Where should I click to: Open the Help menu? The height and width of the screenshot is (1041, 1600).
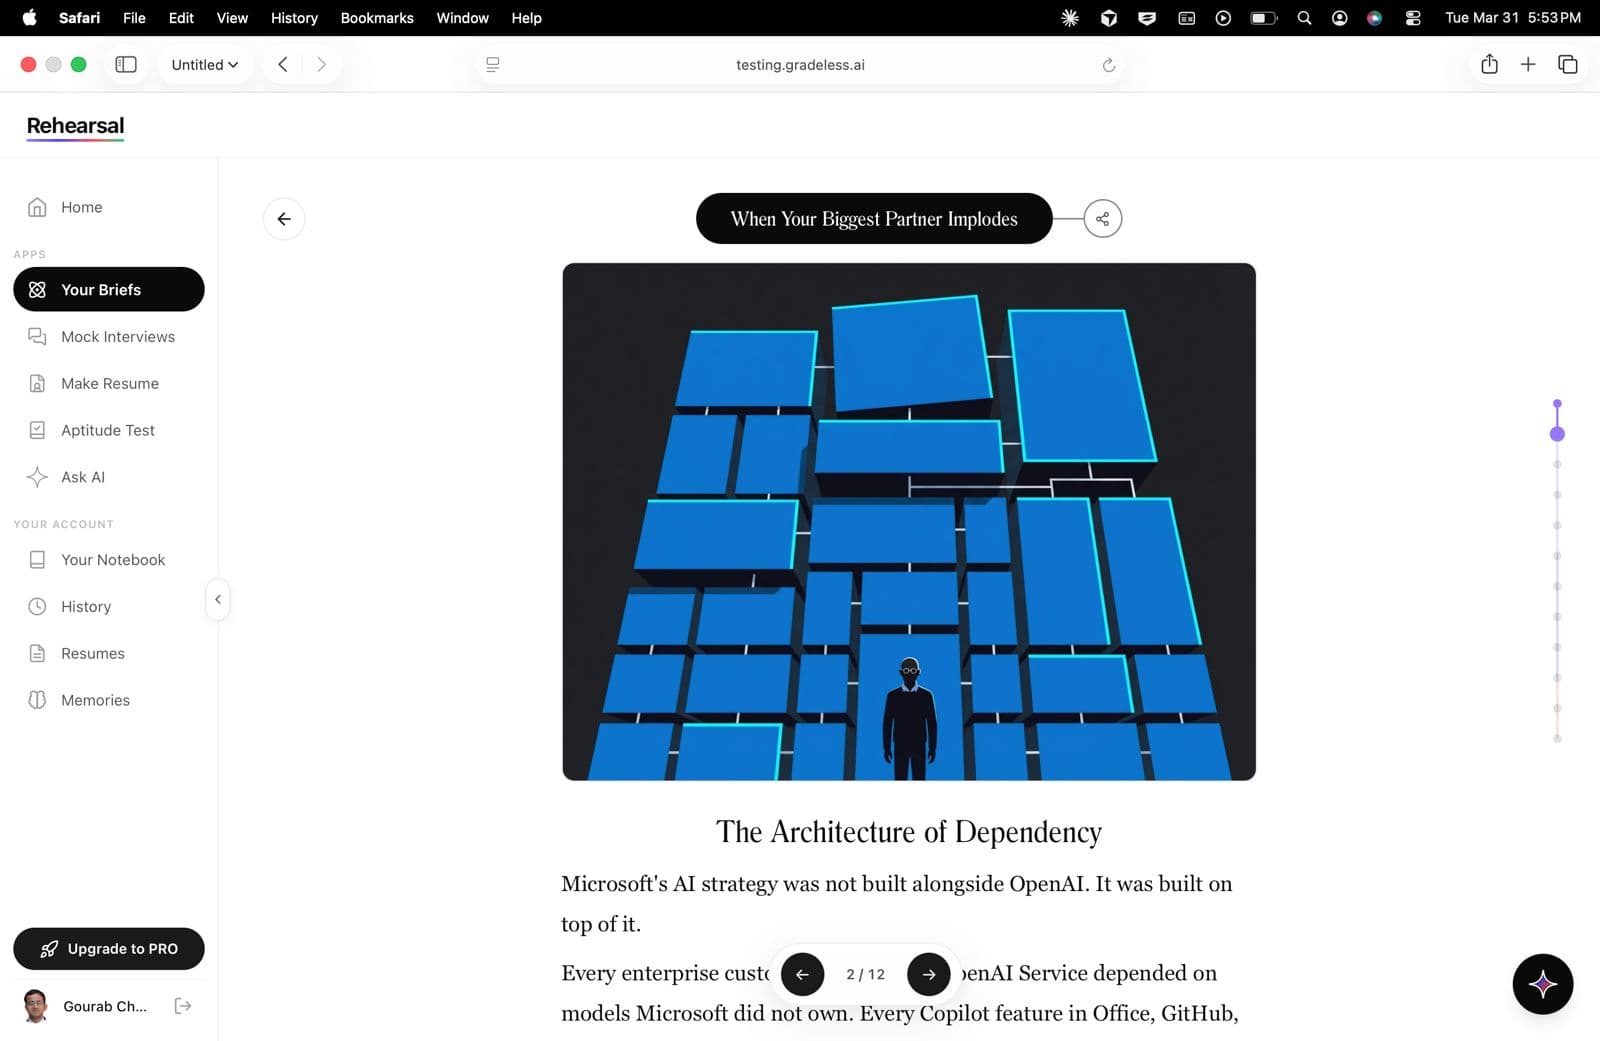[526, 18]
